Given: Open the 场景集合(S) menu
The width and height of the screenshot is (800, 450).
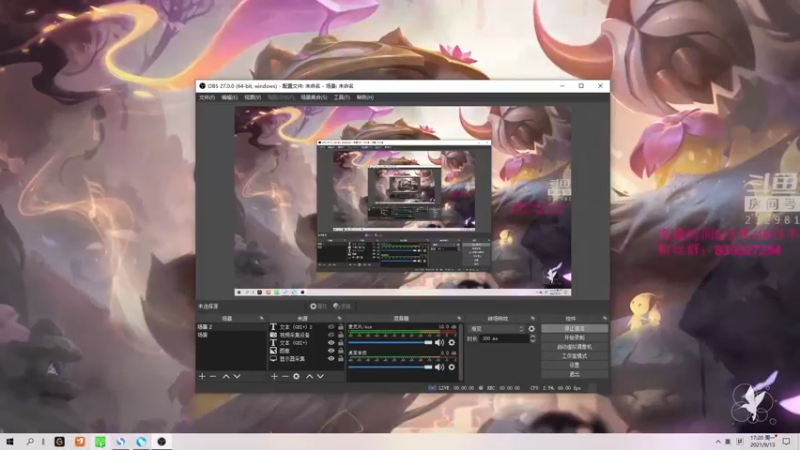Looking at the screenshot, I should (314, 97).
